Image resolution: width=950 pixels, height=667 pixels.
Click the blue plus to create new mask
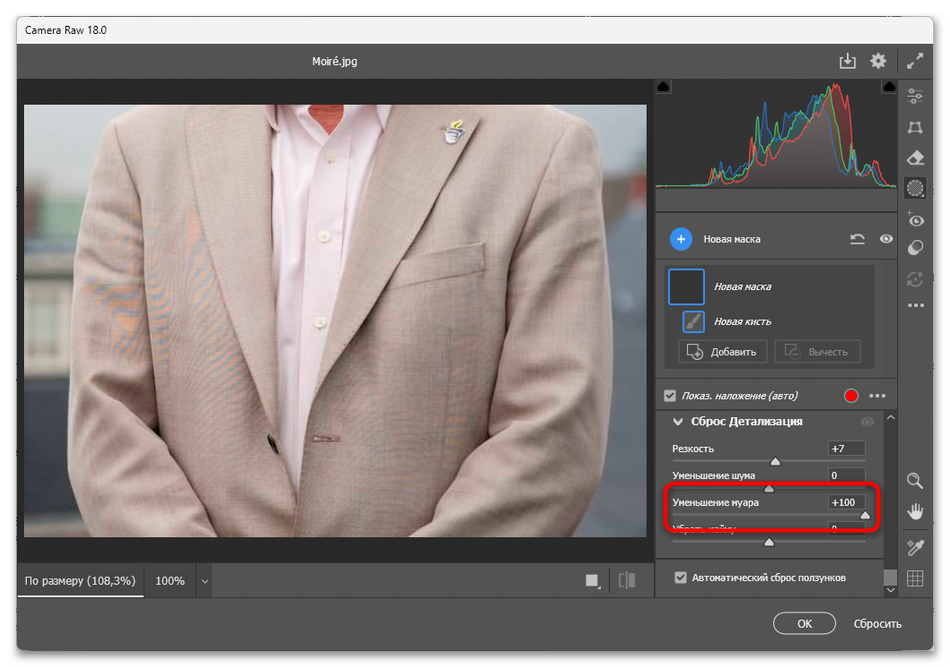point(681,239)
